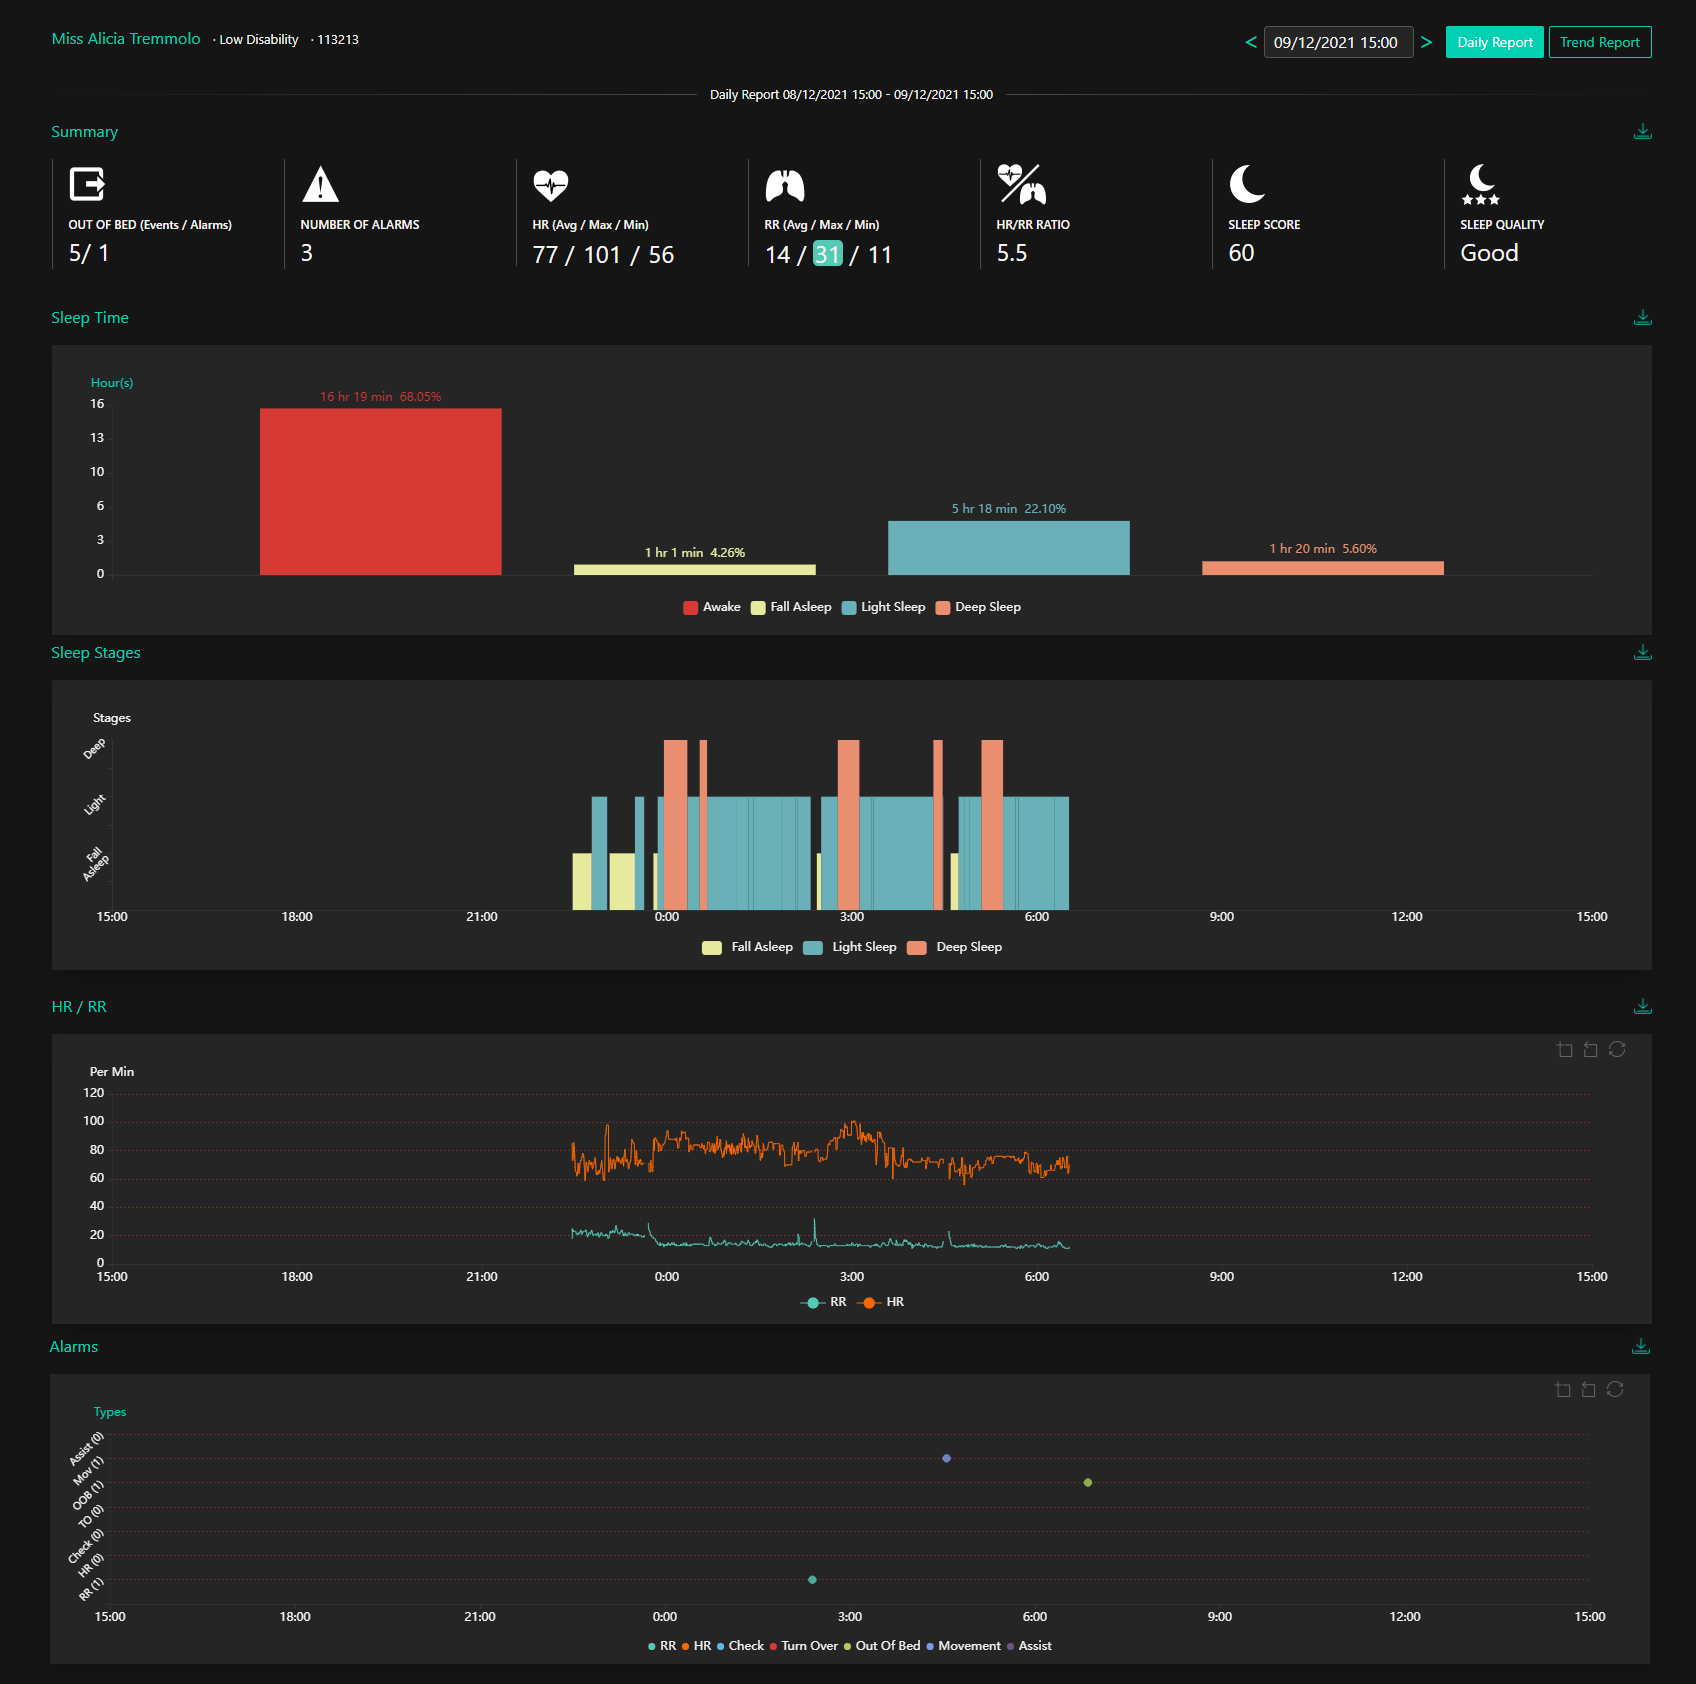This screenshot has height=1684, width=1696.
Task: Open patient Miss Alicia Tremmolo link
Action: coord(126,39)
